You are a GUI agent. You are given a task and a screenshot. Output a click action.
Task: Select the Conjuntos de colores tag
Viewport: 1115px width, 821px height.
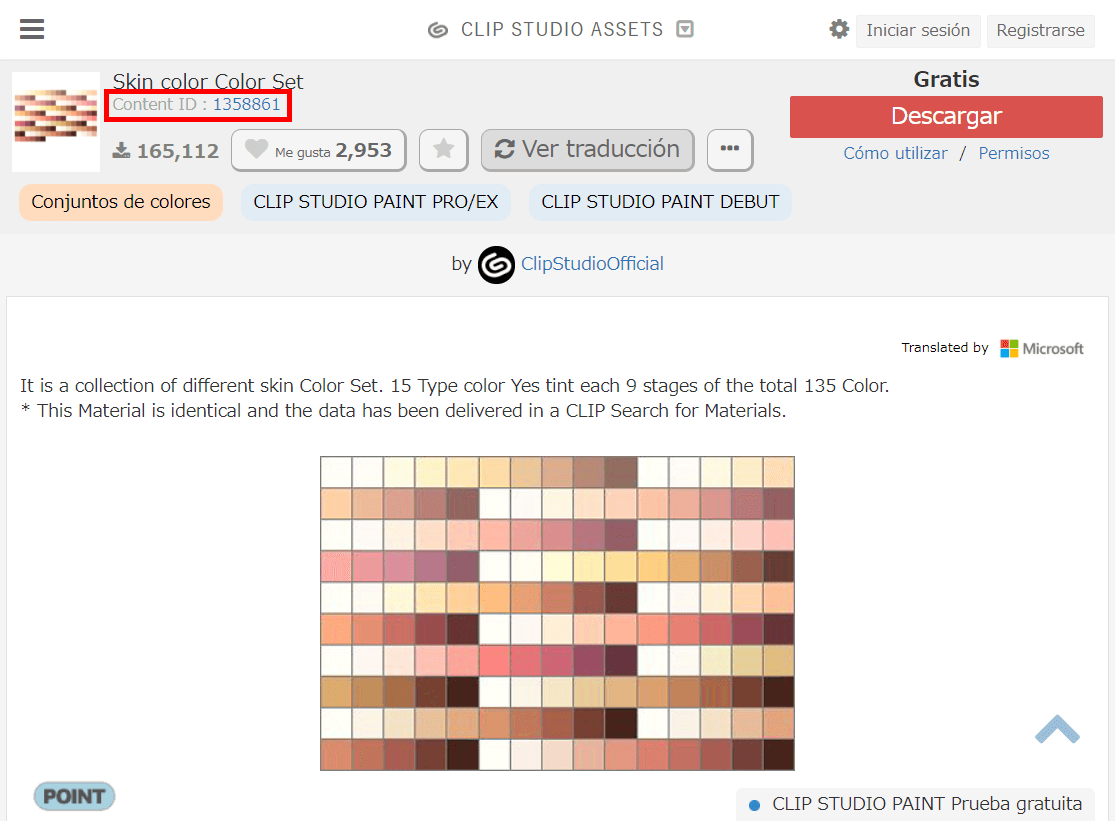pyautogui.click(x=121, y=202)
